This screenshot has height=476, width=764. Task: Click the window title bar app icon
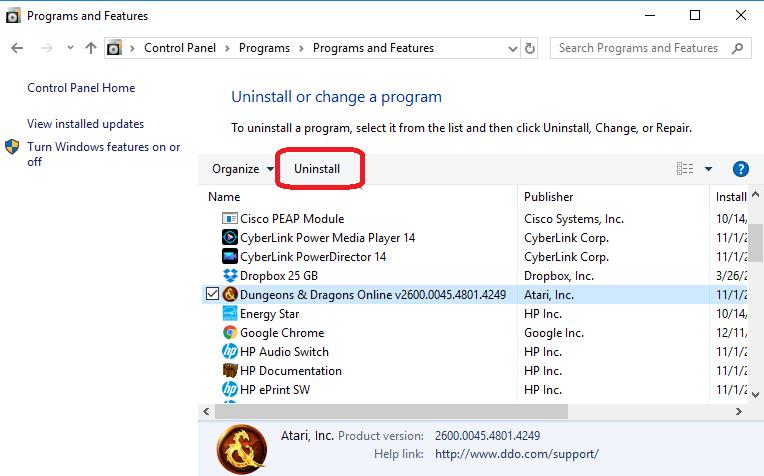click(x=13, y=16)
